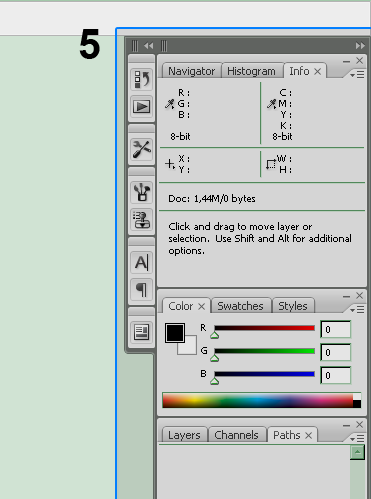Minimize the Paths panel group

tap(346, 425)
